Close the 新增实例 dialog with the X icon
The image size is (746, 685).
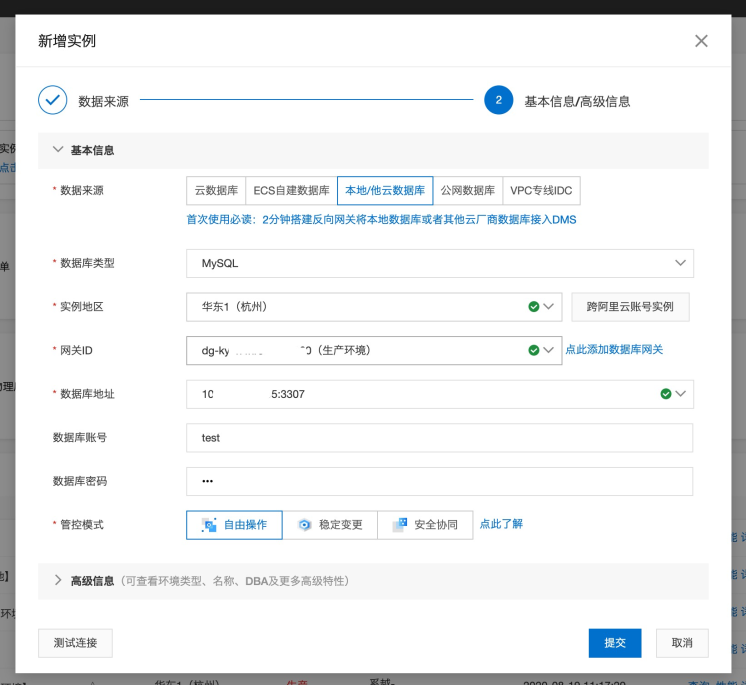coord(701,41)
